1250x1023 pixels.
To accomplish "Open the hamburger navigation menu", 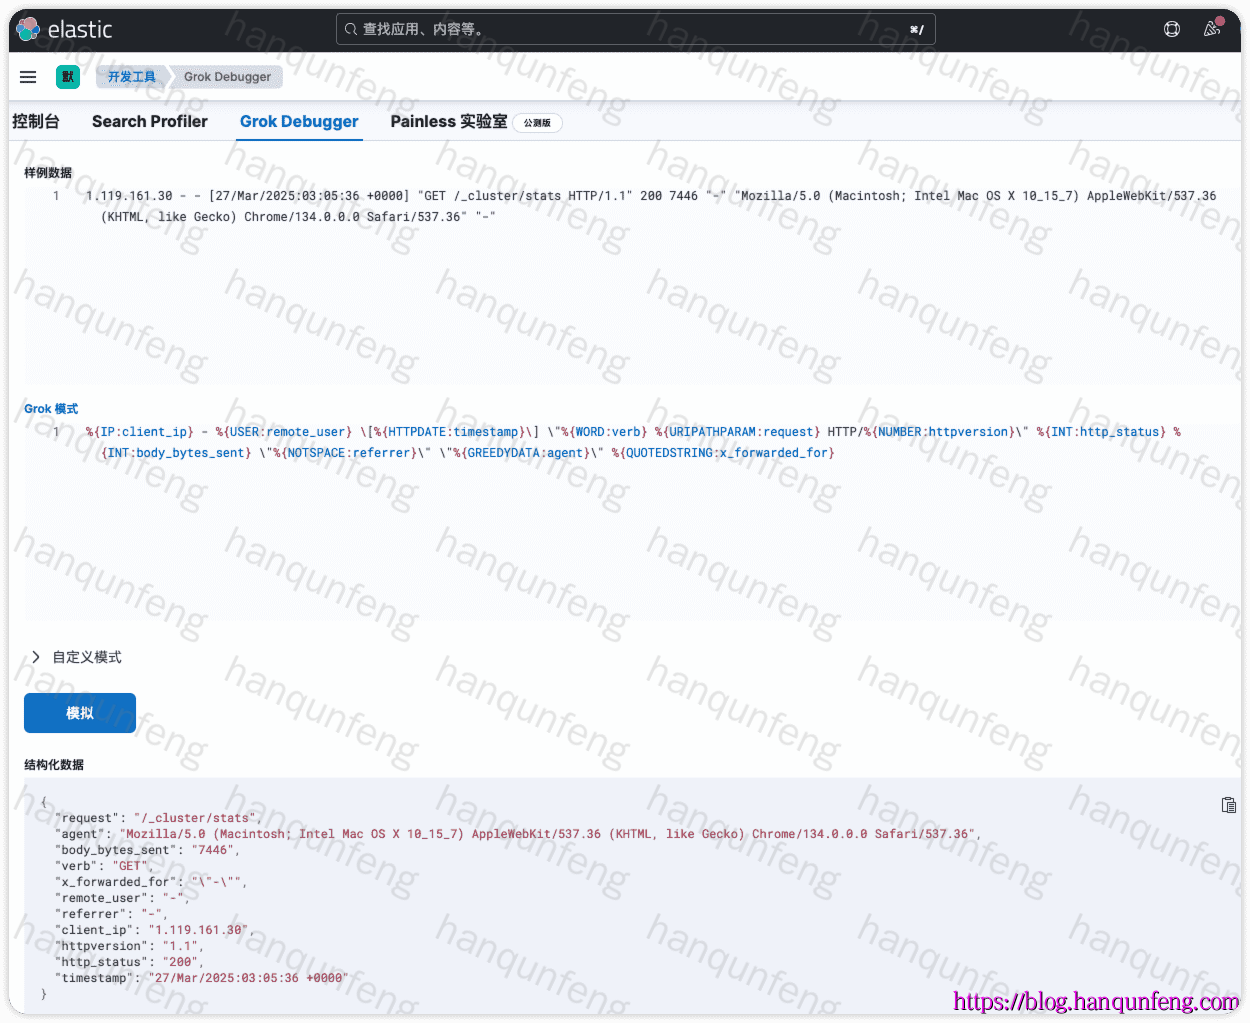I will pos(28,77).
